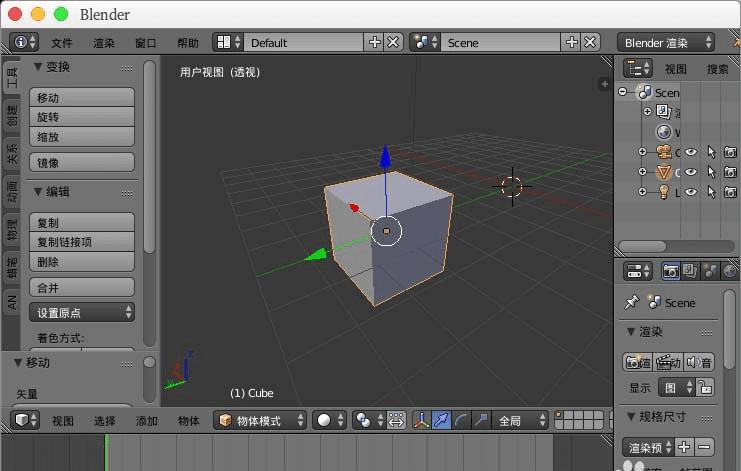Toggle Camera selectability cursor icon
The height and width of the screenshot is (471, 741).
[x=711, y=152]
